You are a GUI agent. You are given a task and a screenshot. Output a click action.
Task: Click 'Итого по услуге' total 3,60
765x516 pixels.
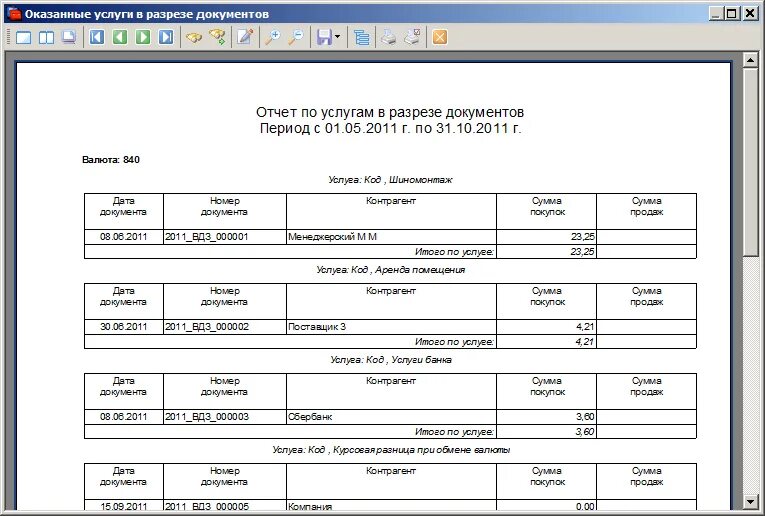click(x=585, y=432)
